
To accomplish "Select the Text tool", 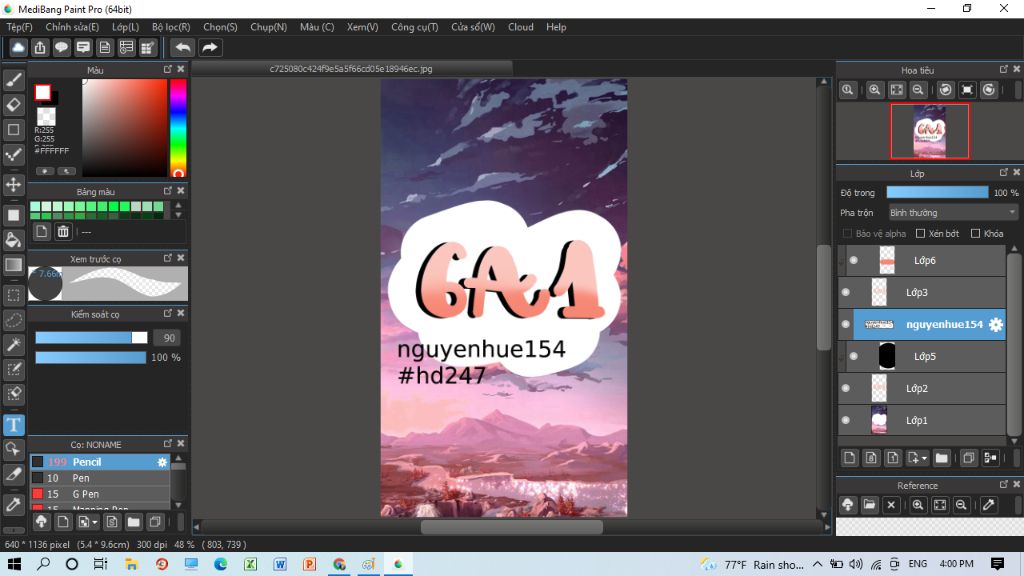I will pos(14,424).
